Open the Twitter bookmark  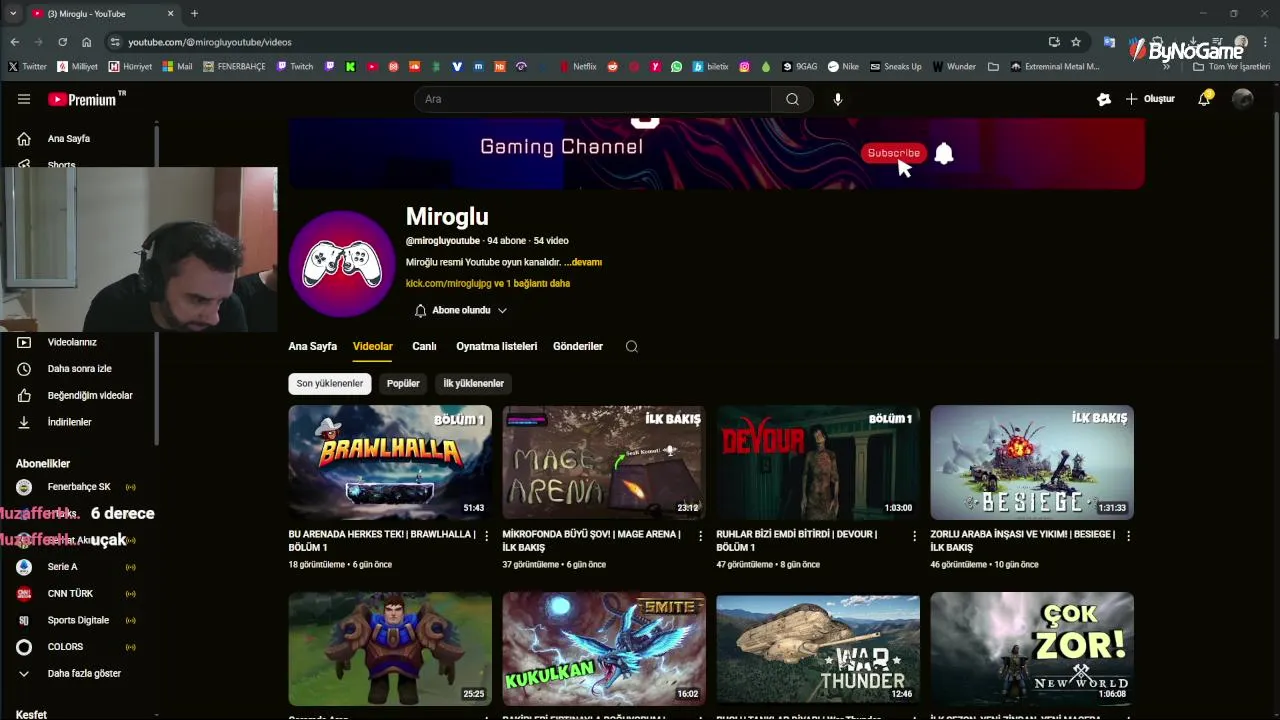point(27,67)
